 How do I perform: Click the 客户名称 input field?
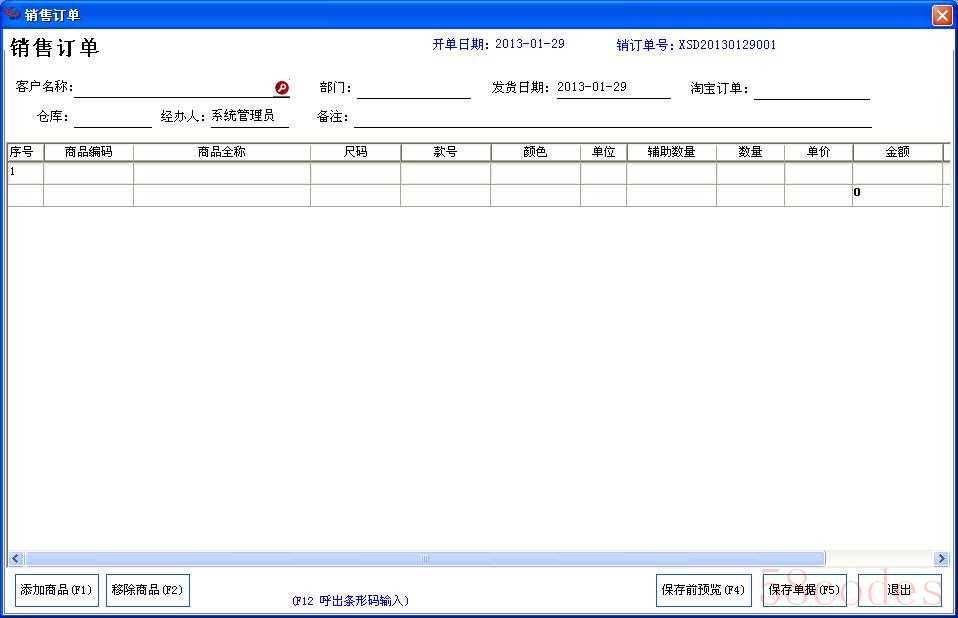click(x=173, y=88)
